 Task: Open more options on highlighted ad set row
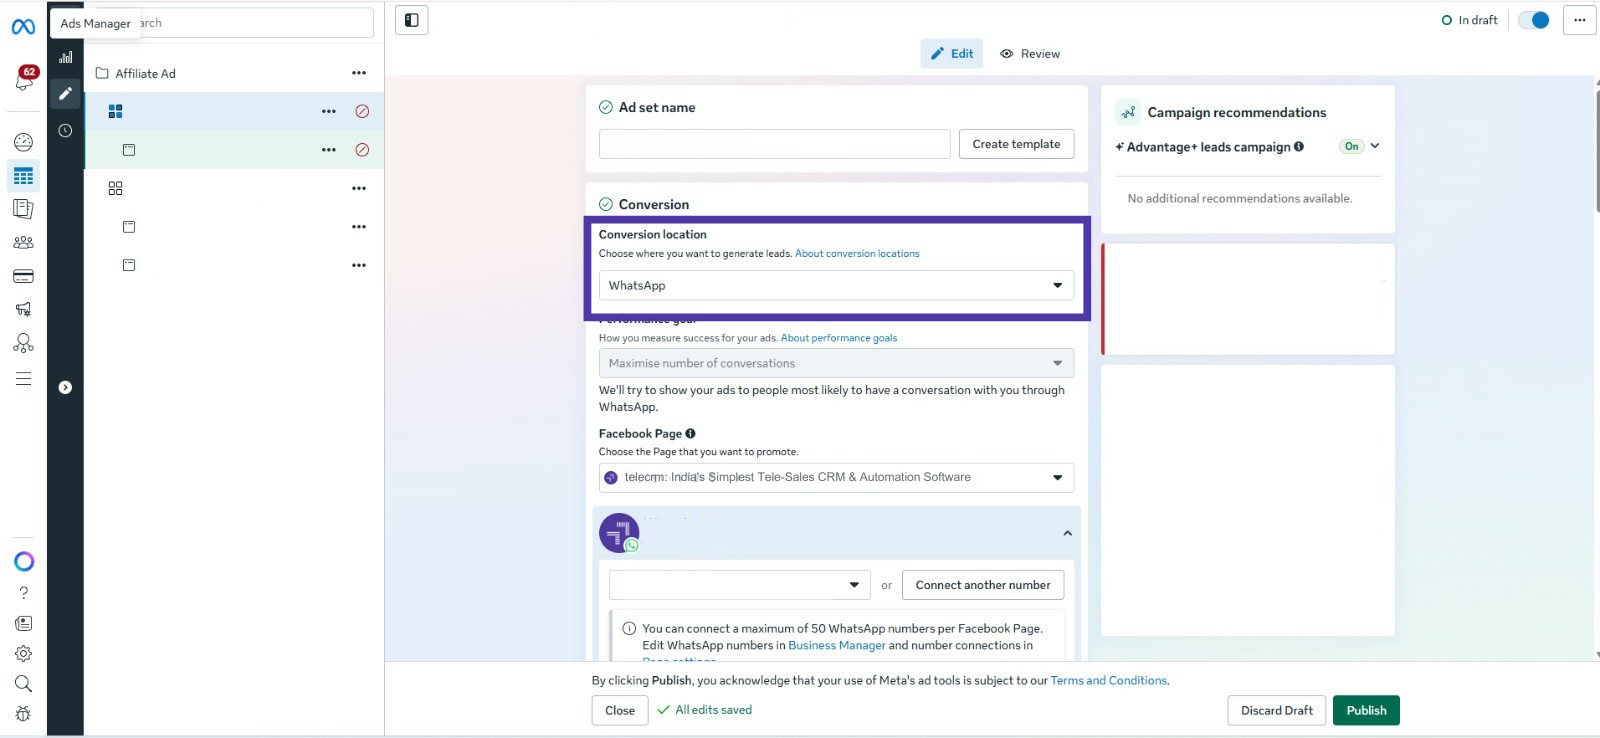click(x=329, y=150)
